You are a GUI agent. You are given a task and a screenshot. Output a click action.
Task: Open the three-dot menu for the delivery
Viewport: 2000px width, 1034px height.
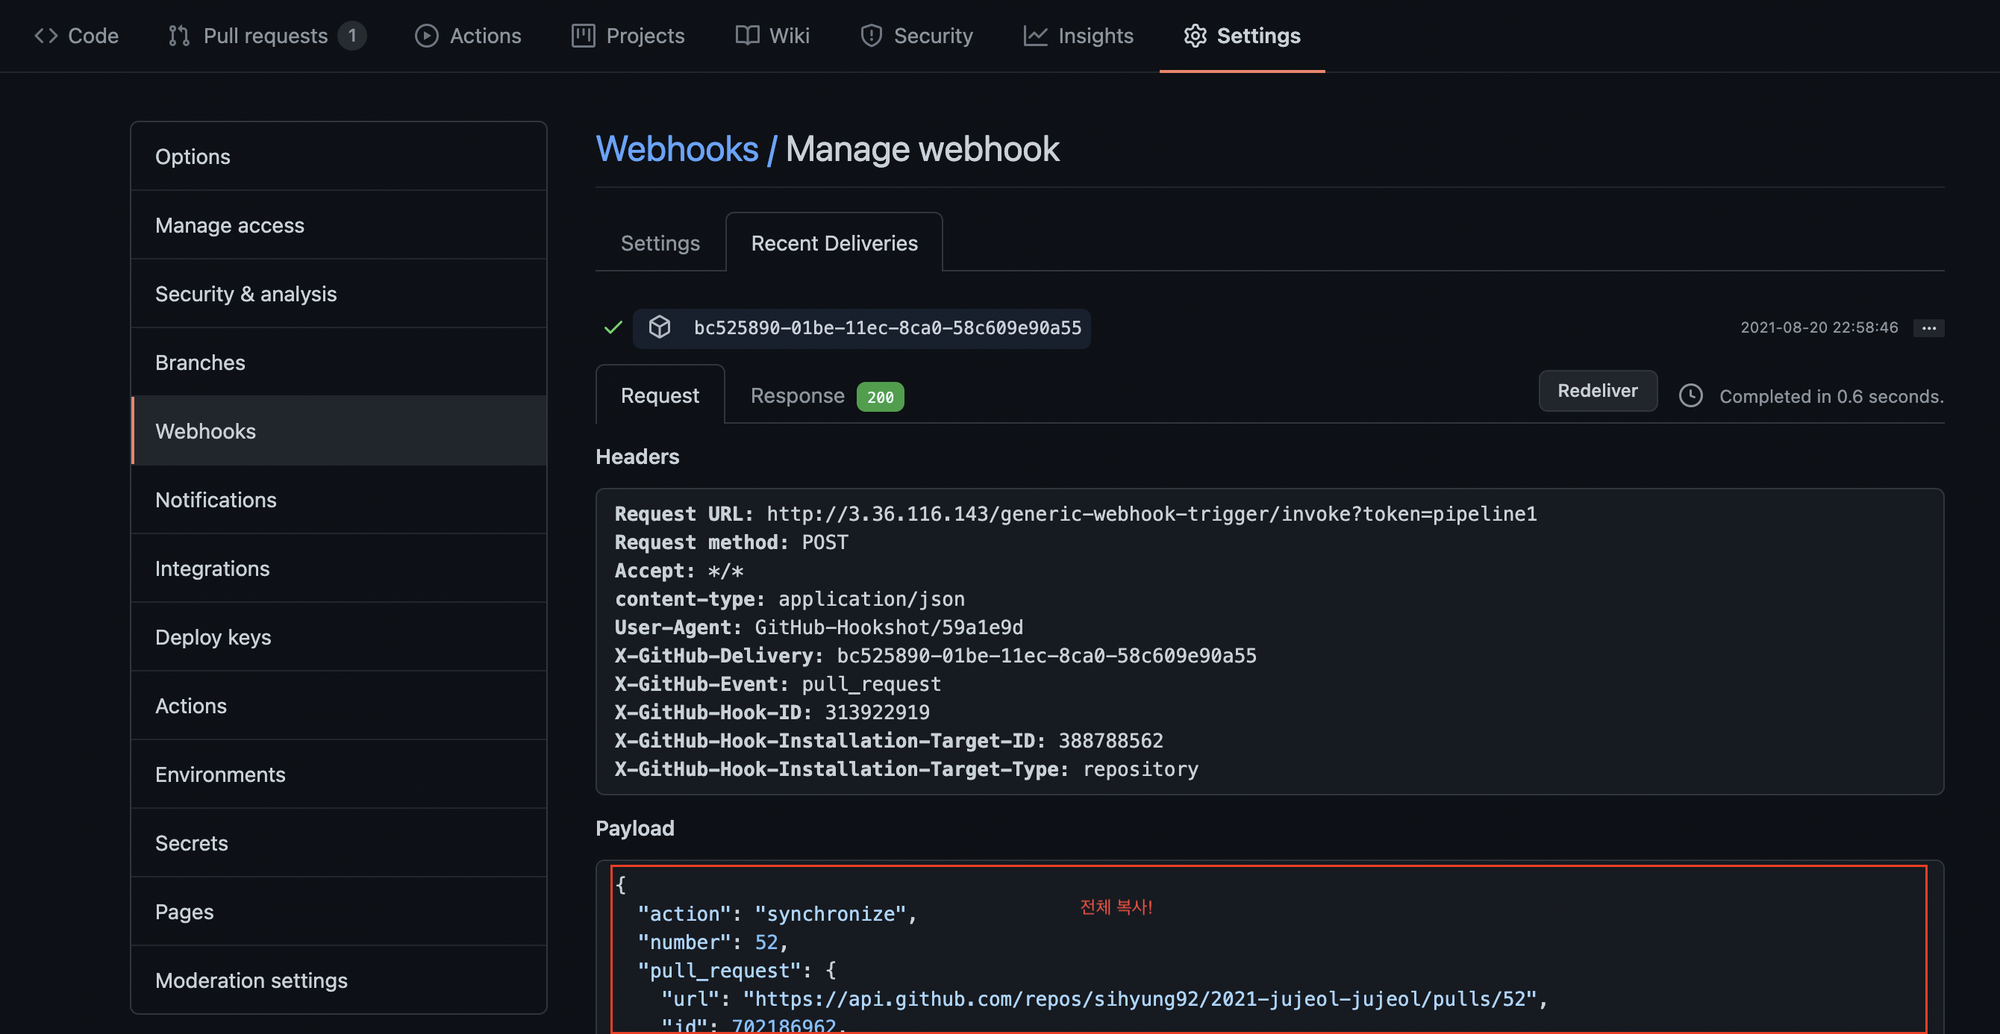pos(1928,328)
